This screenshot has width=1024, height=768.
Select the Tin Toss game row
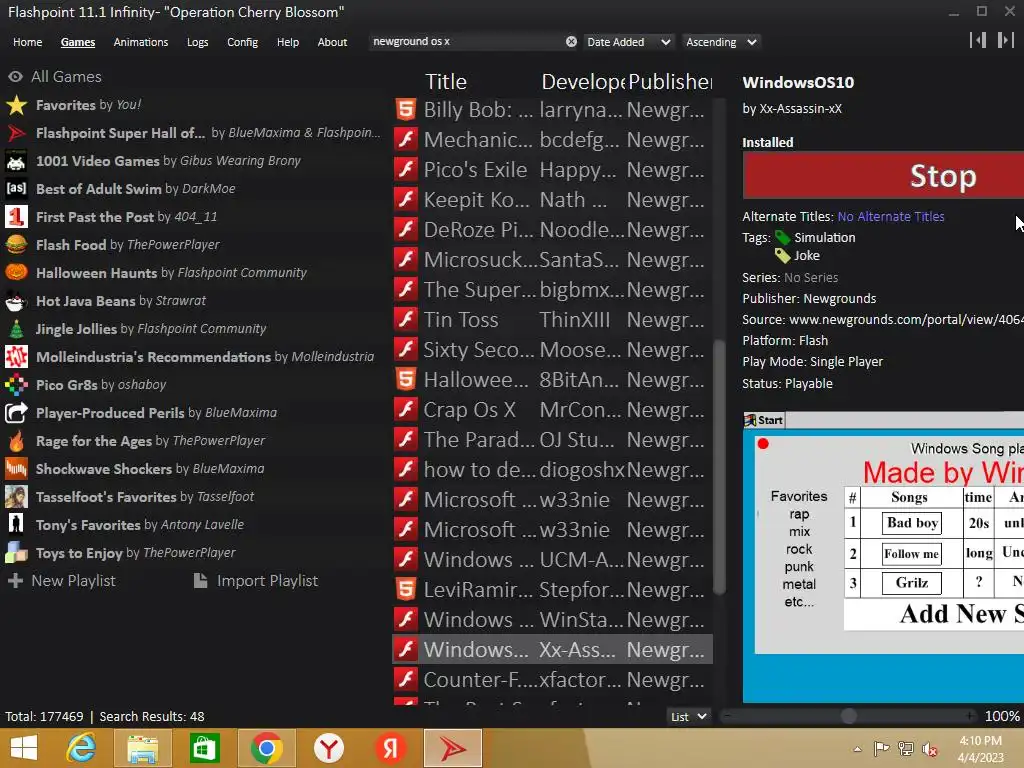(552, 319)
